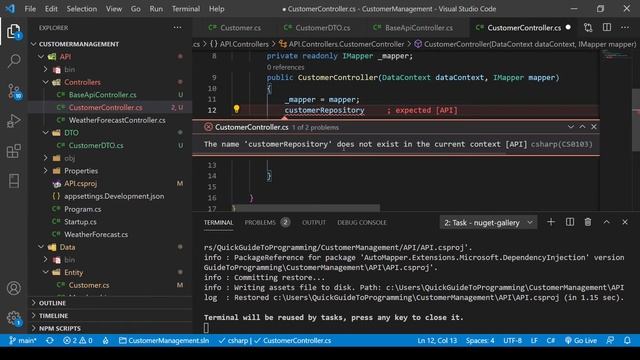Switch to OUTPUT panel tab
640x360 pixels.
pyautogui.click(x=314, y=222)
